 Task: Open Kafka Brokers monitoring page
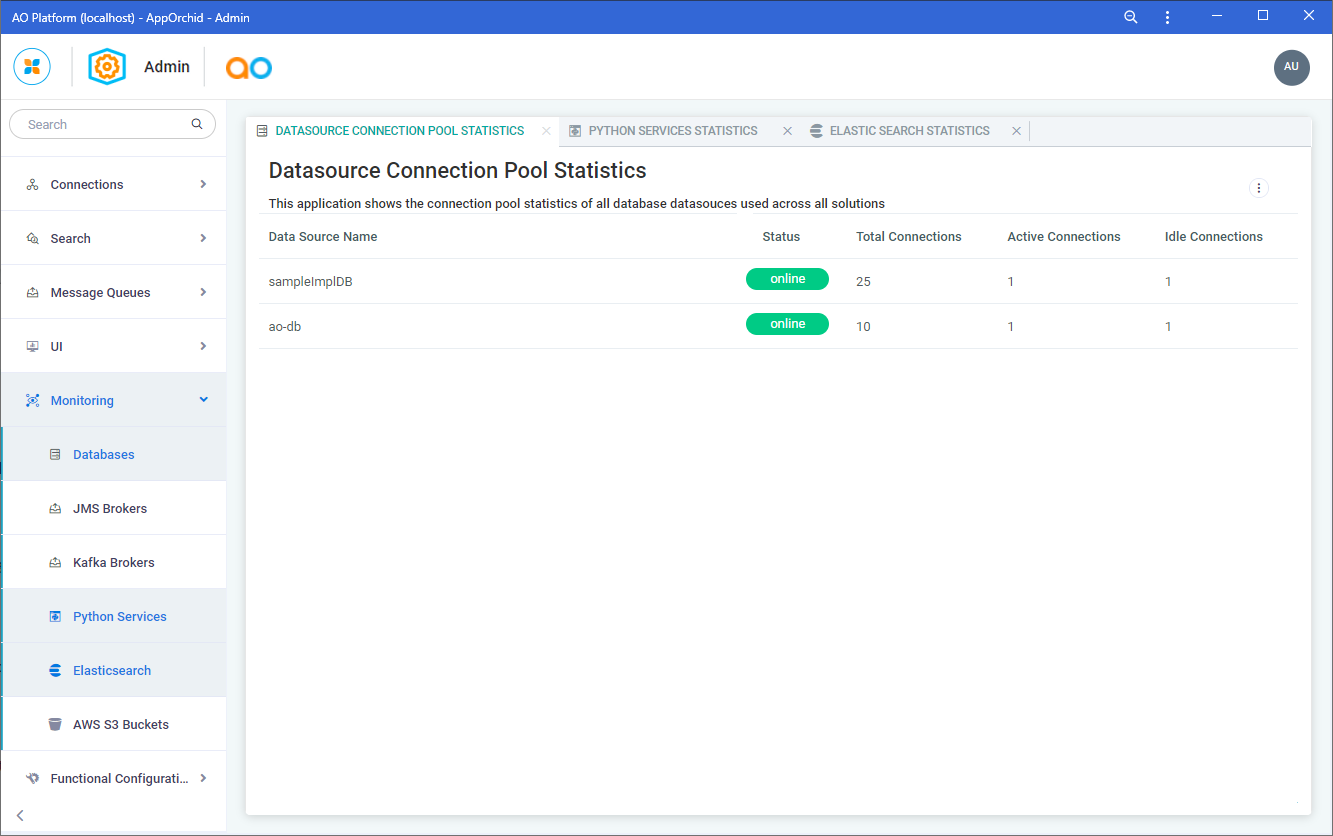click(x=113, y=563)
